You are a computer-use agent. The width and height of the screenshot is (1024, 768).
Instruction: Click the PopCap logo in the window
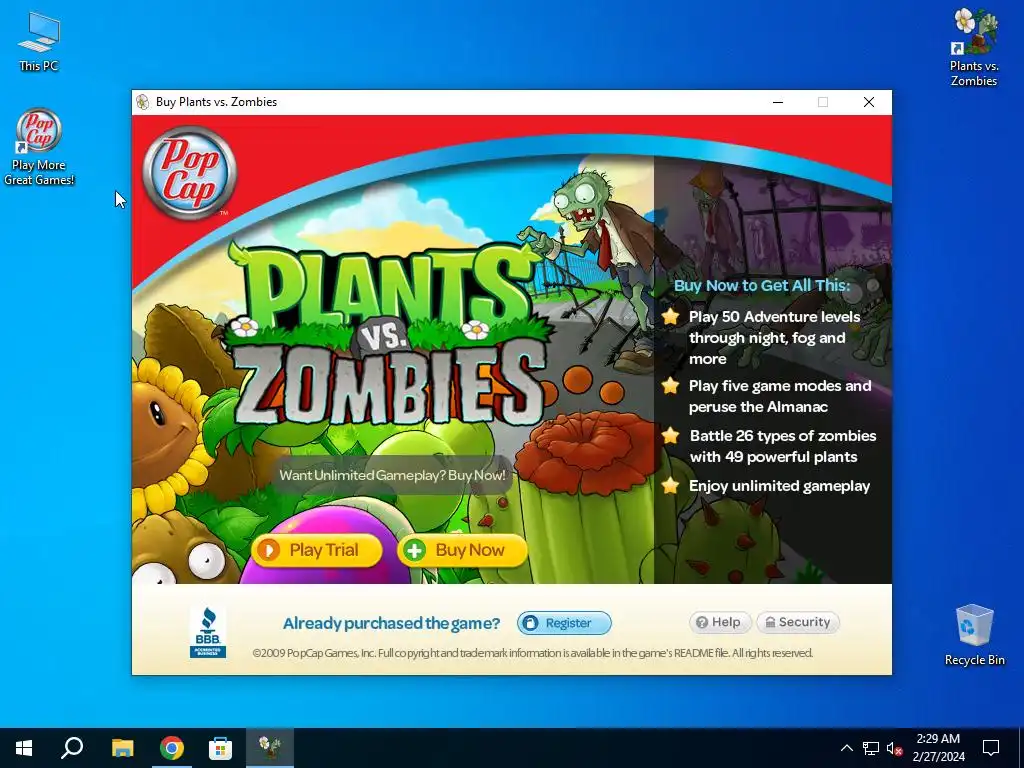click(x=189, y=172)
